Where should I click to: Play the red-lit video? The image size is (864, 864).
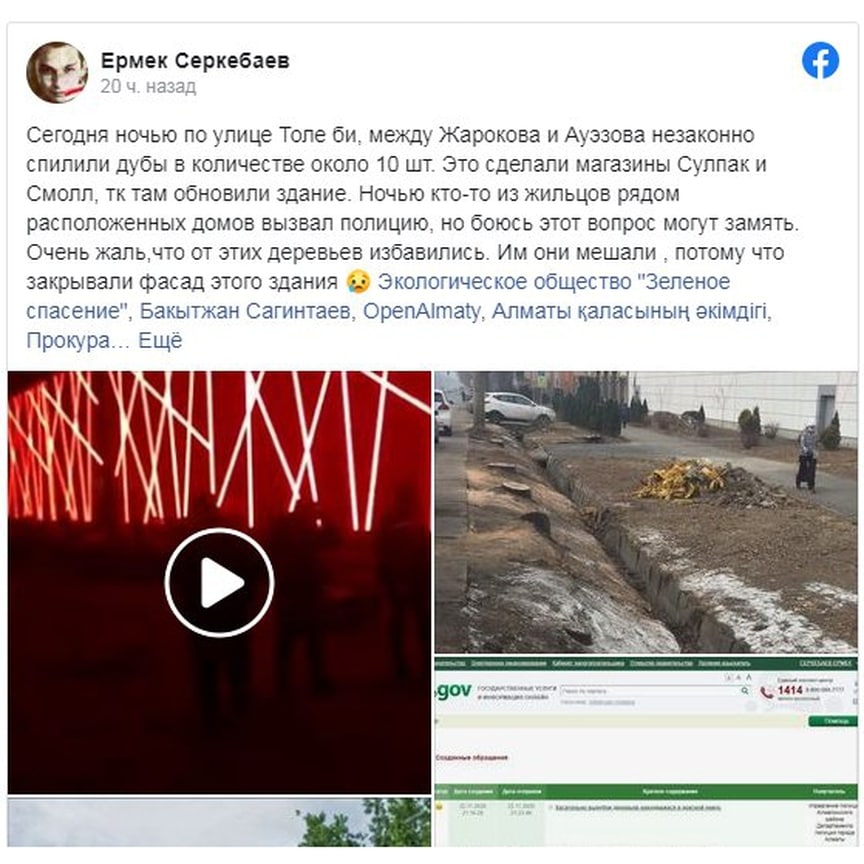[x=219, y=582]
